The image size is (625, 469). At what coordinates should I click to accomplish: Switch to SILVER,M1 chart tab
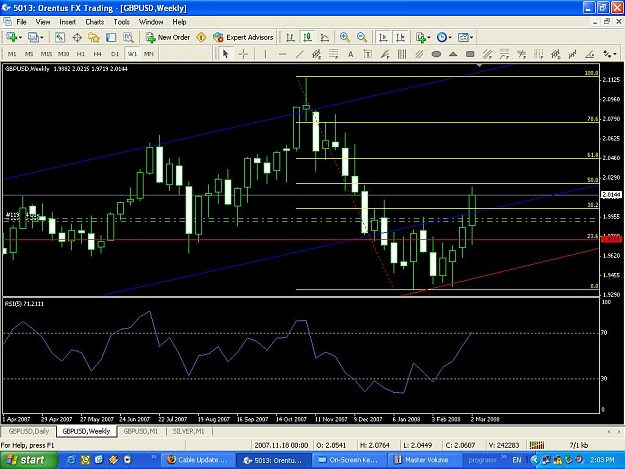(189, 431)
